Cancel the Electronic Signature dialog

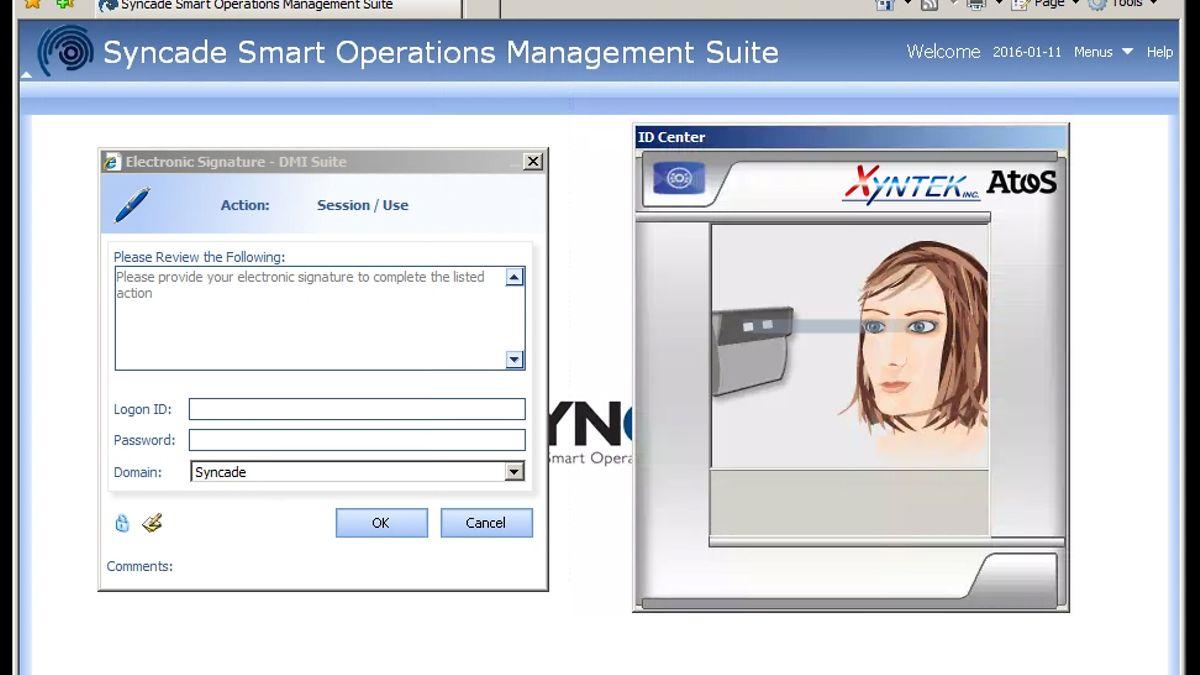pos(486,523)
